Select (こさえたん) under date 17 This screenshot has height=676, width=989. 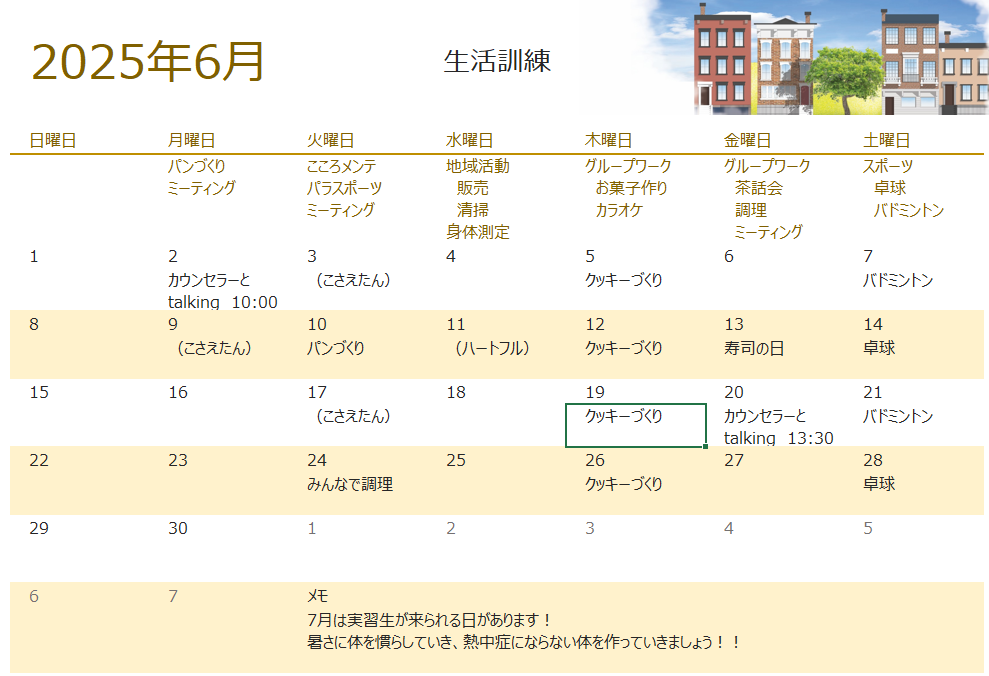click(x=353, y=416)
